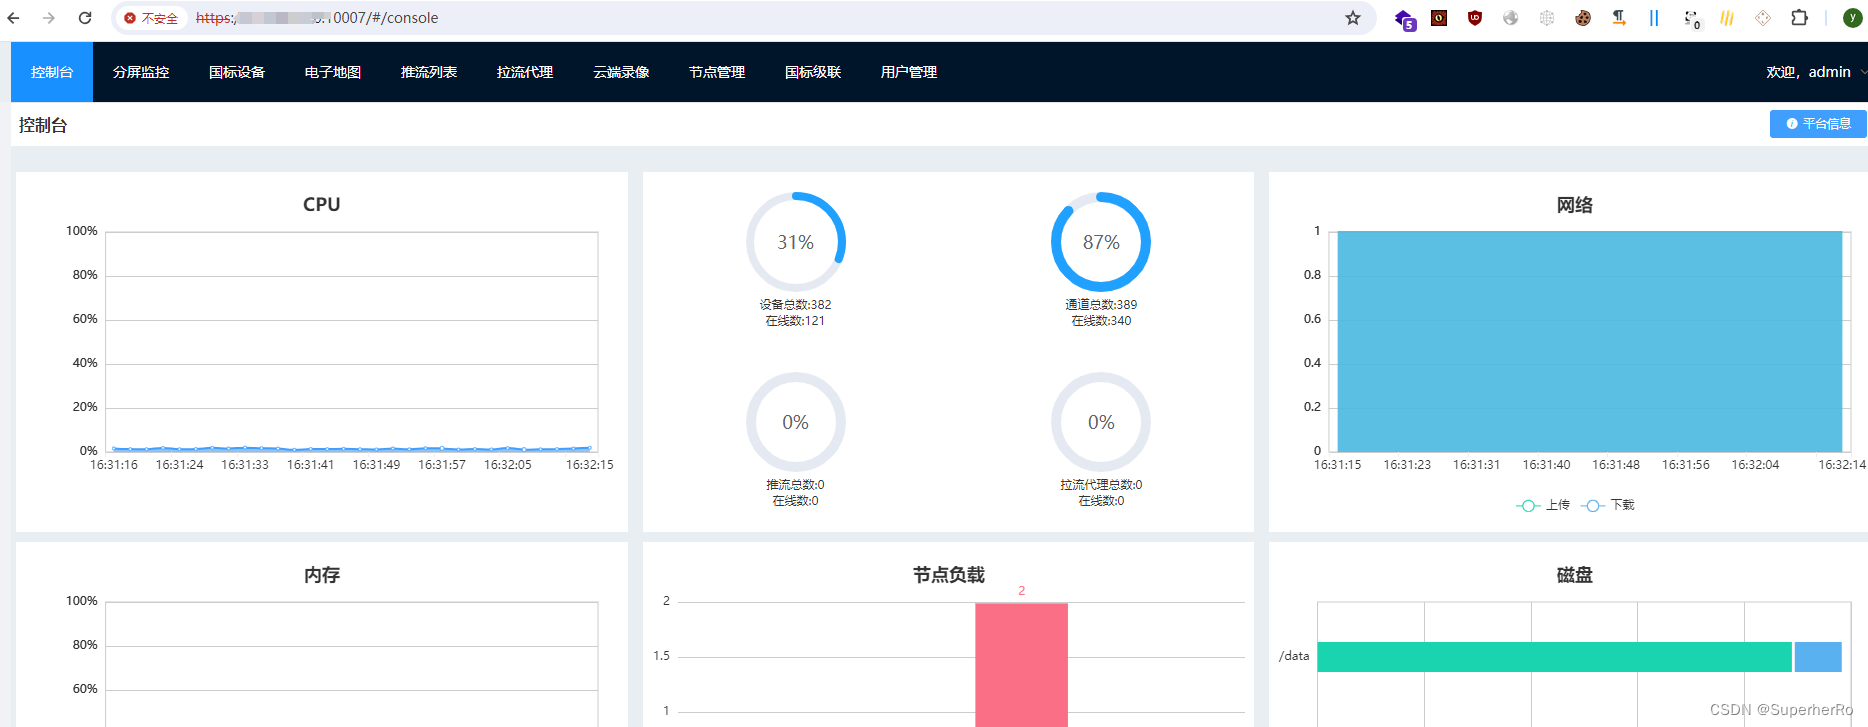Click the 0% 拉流代理 gauge
Viewport: 1868px width, 727px height.
point(1101,422)
